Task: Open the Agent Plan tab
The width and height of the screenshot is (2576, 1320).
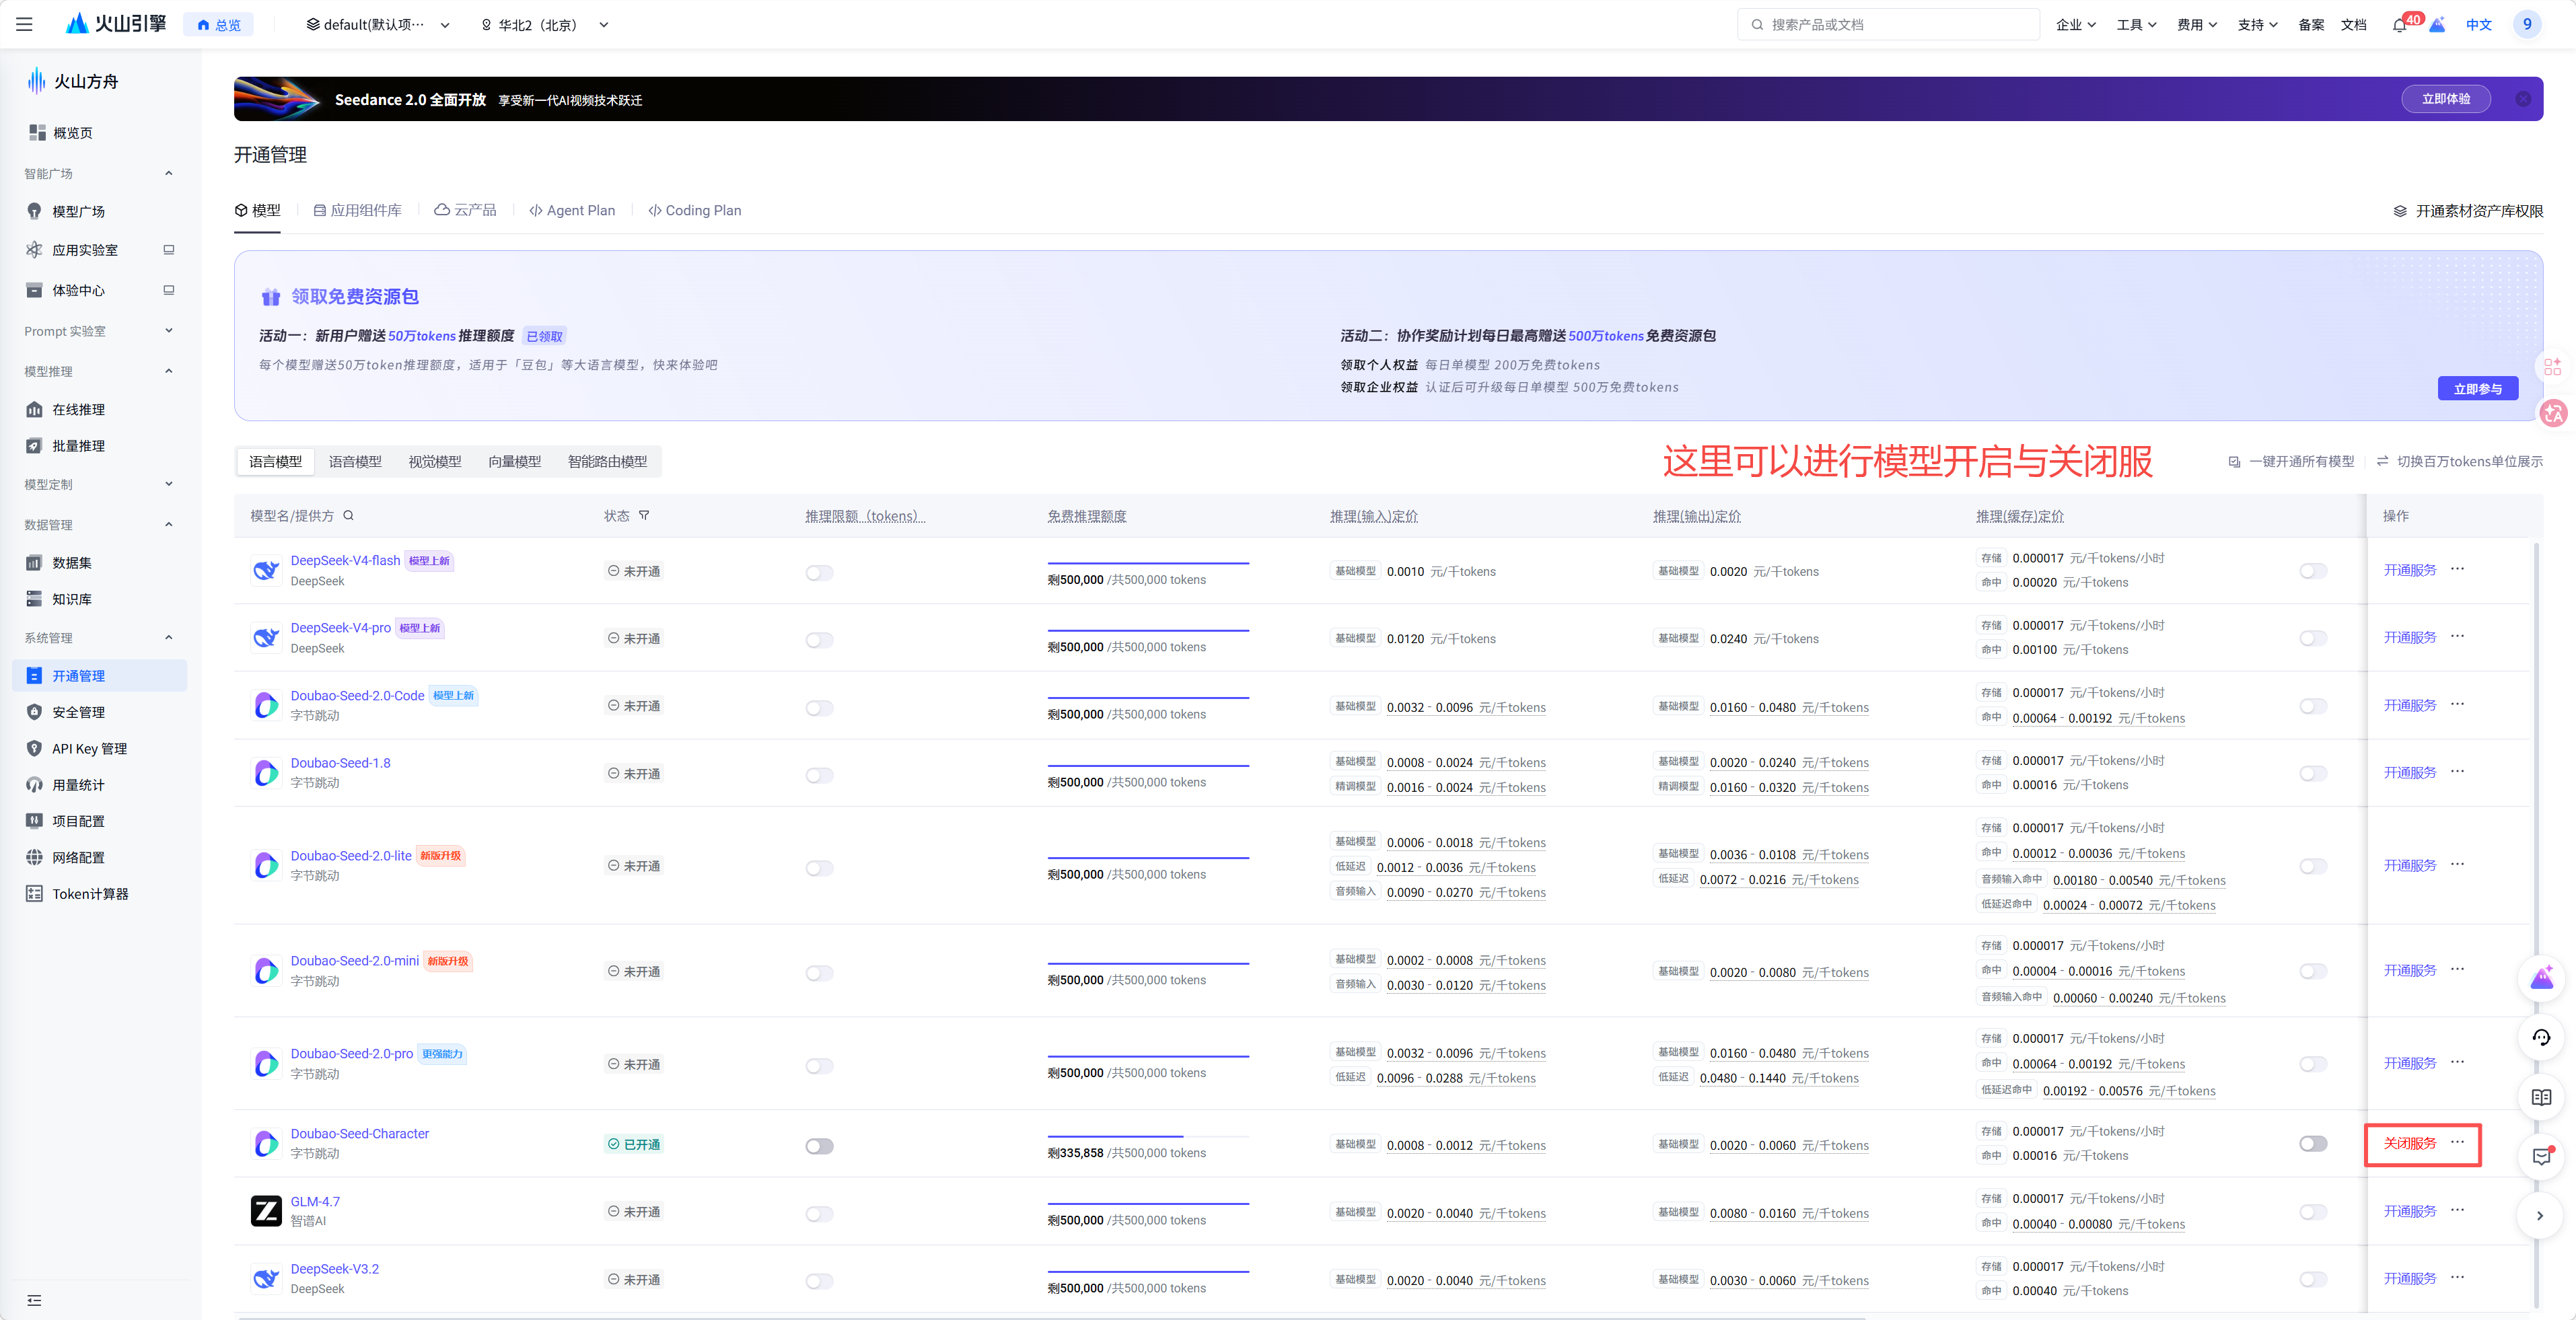Action: click(x=572, y=210)
